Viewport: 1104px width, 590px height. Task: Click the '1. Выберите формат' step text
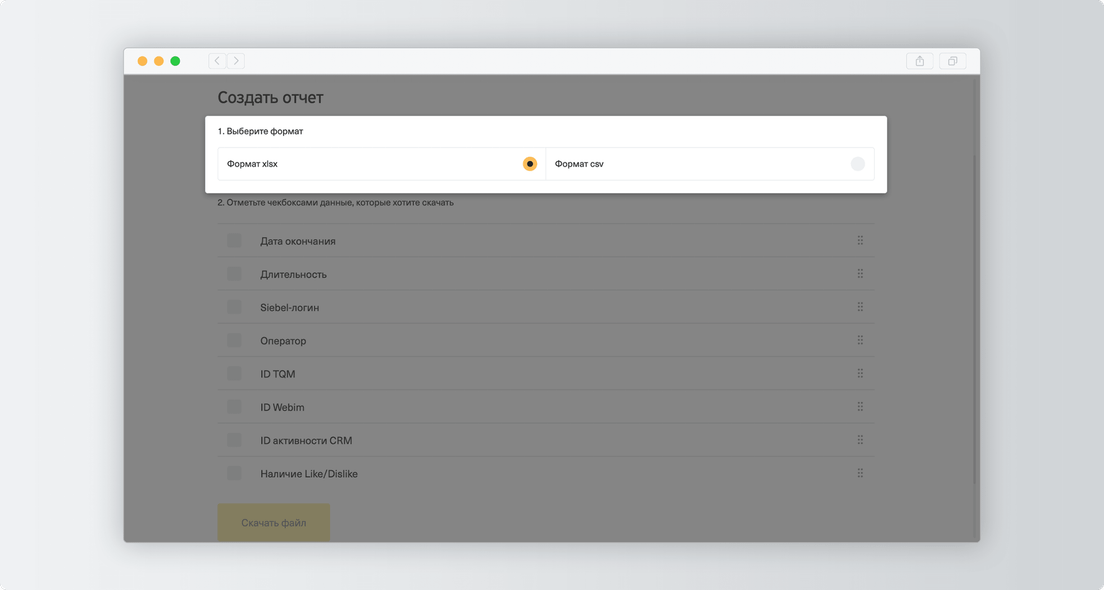pos(261,131)
